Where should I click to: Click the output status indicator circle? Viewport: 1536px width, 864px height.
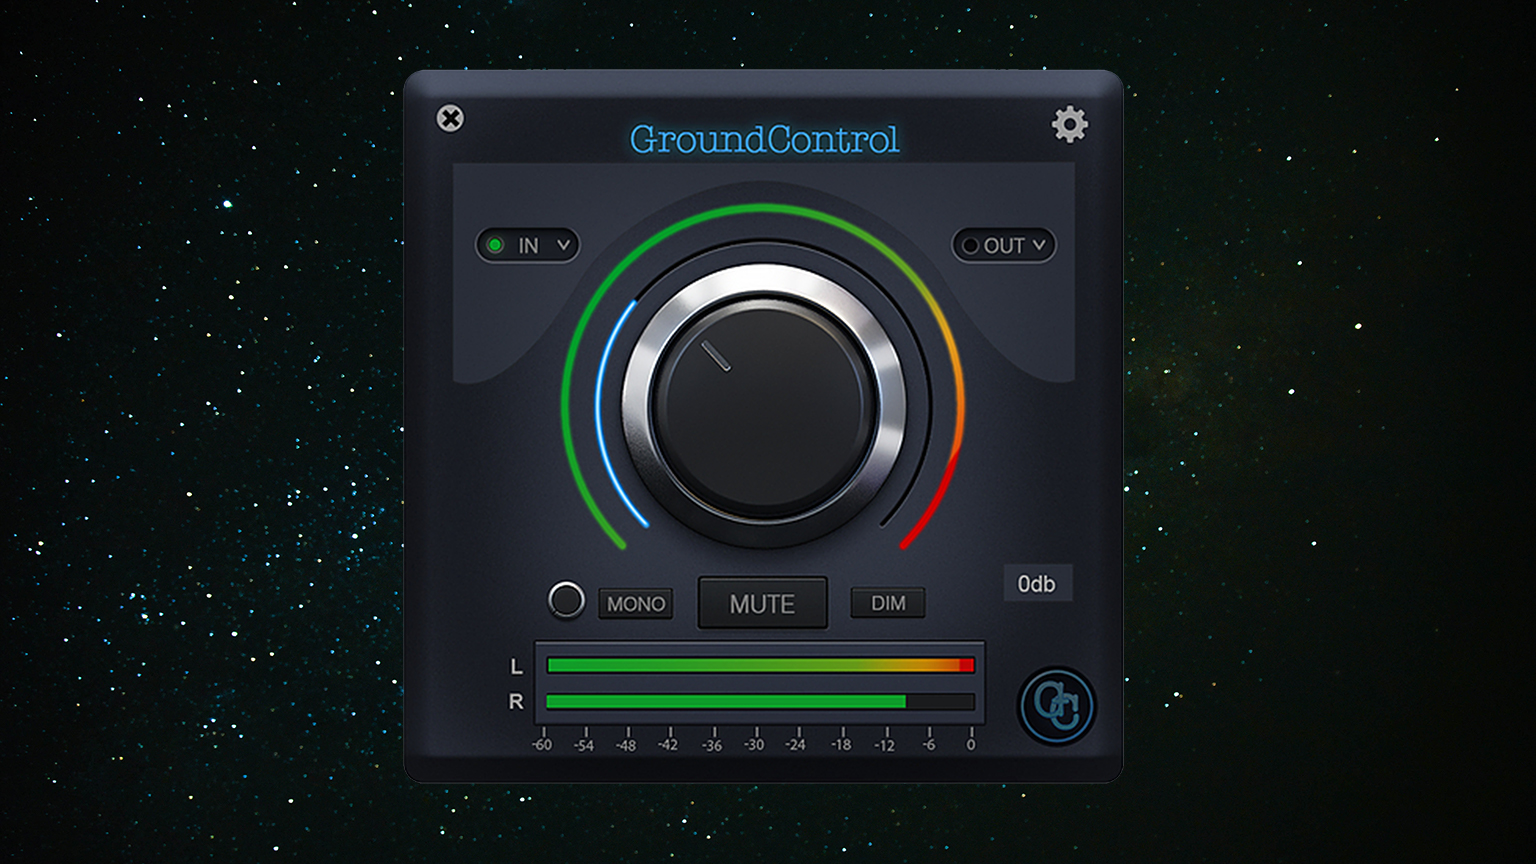pos(969,246)
